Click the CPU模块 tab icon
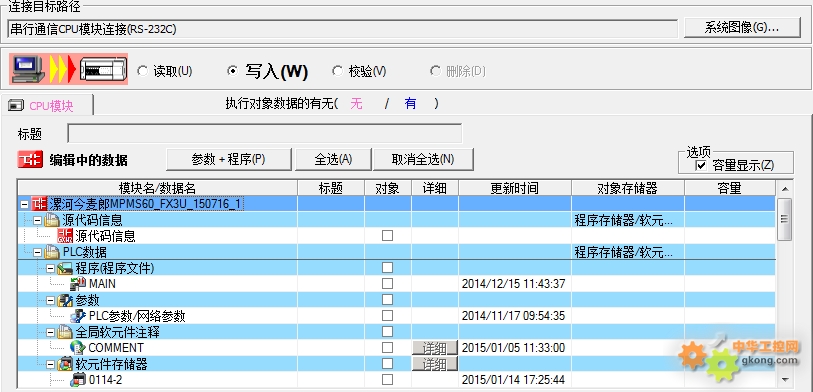 (17, 106)
